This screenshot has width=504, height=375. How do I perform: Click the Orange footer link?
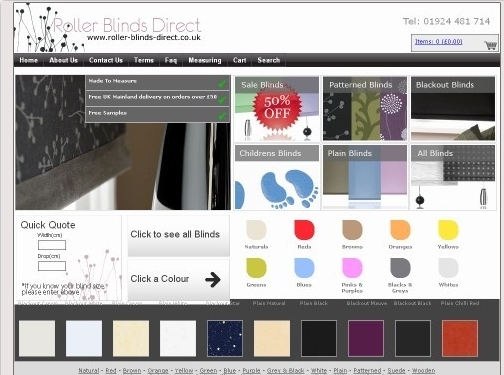click(158, 370)
